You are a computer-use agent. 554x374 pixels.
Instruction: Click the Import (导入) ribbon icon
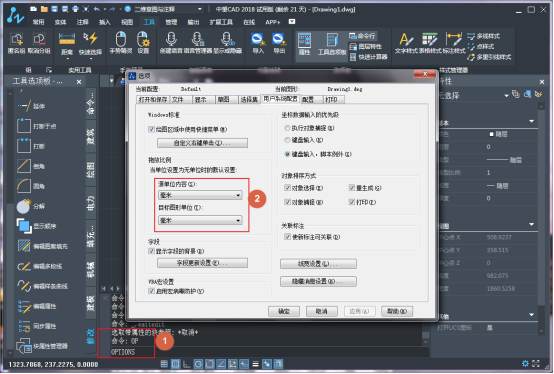coord(258,38)
